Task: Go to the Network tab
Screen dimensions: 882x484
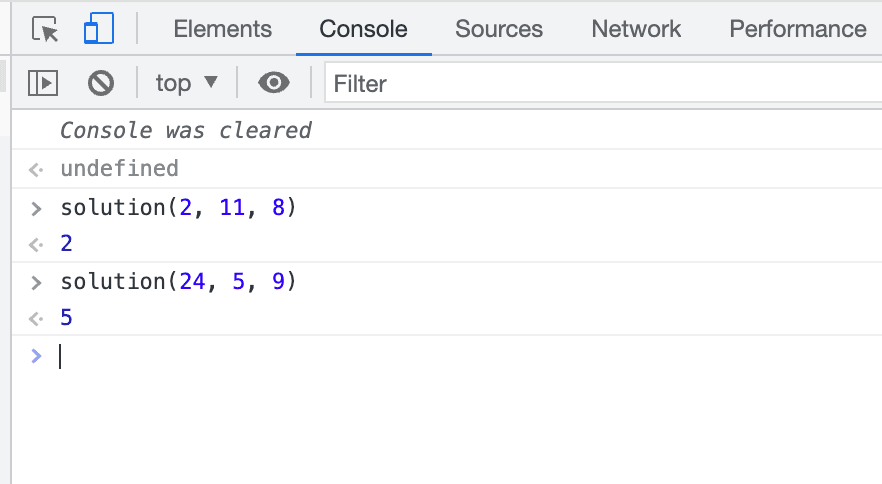Action: coord(636,29)
